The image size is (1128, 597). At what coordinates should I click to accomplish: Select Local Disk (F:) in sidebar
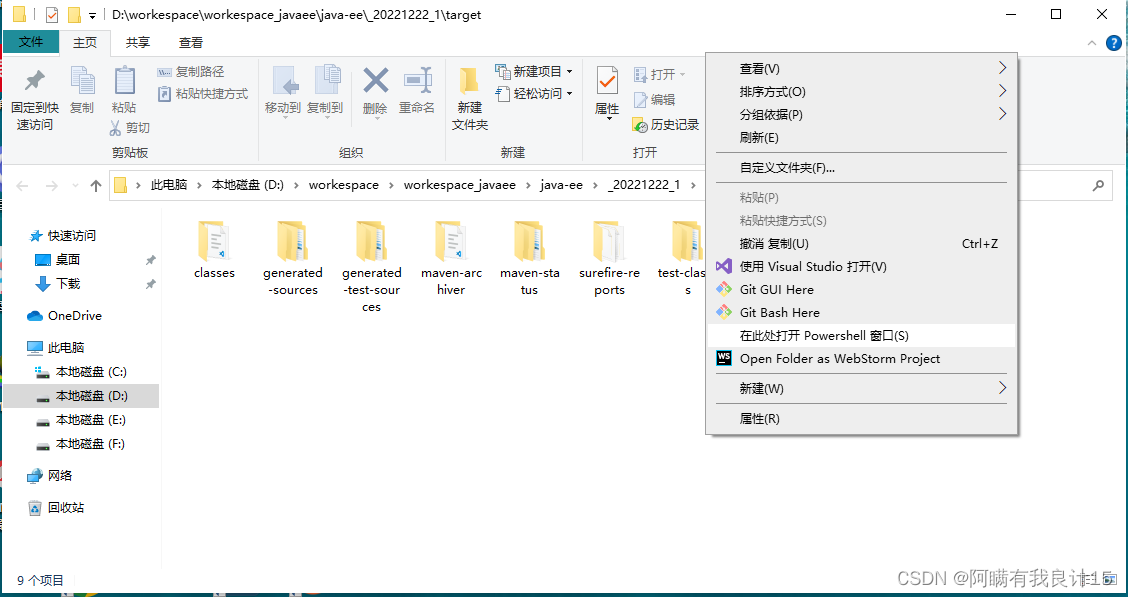pyautogui.click(x=91, y=445)
